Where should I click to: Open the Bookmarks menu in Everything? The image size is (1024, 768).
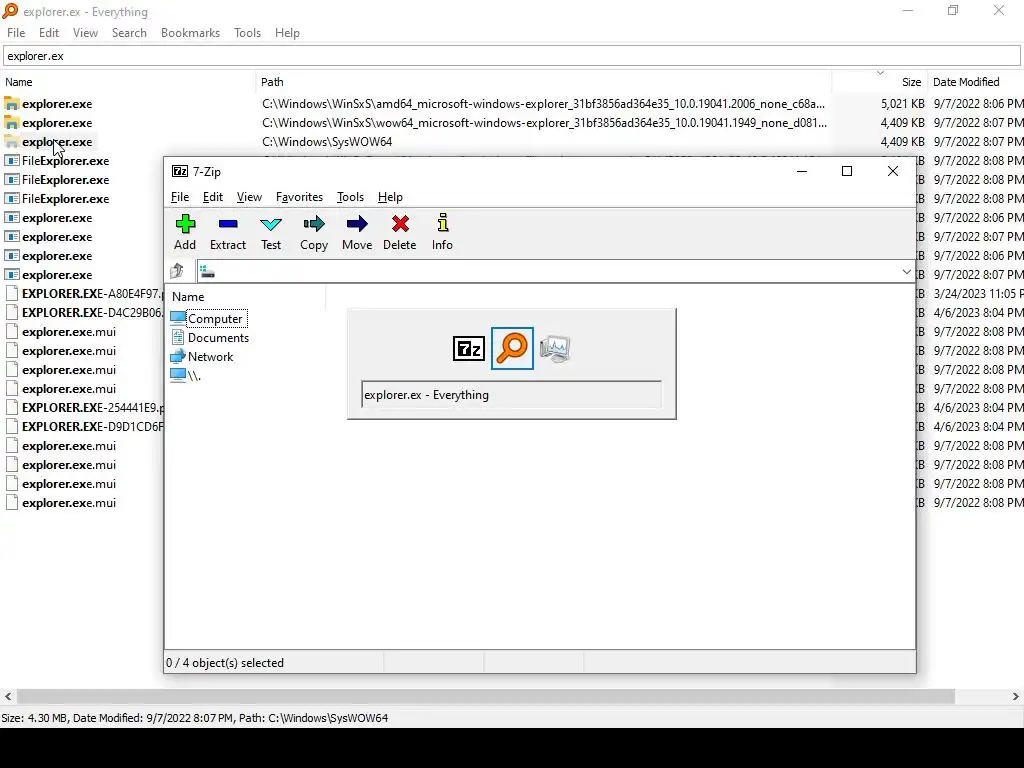pos(190,33)
